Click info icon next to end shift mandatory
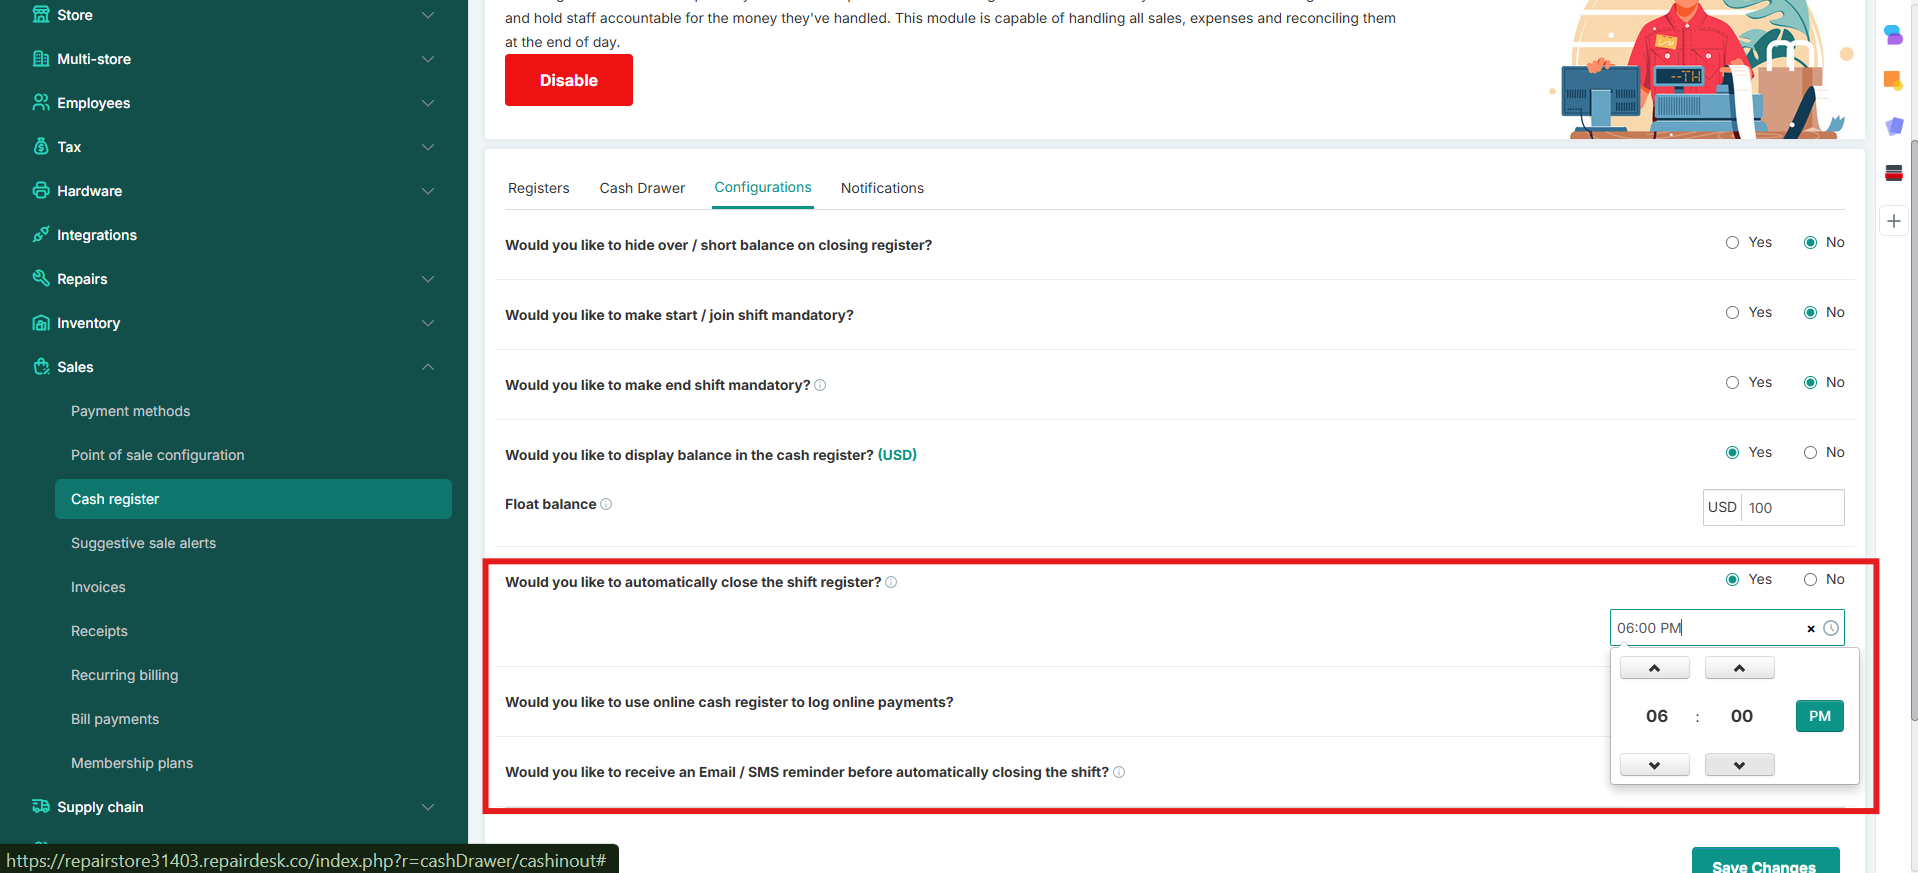Screen dimensions: 1918x873 coord(820,385)
